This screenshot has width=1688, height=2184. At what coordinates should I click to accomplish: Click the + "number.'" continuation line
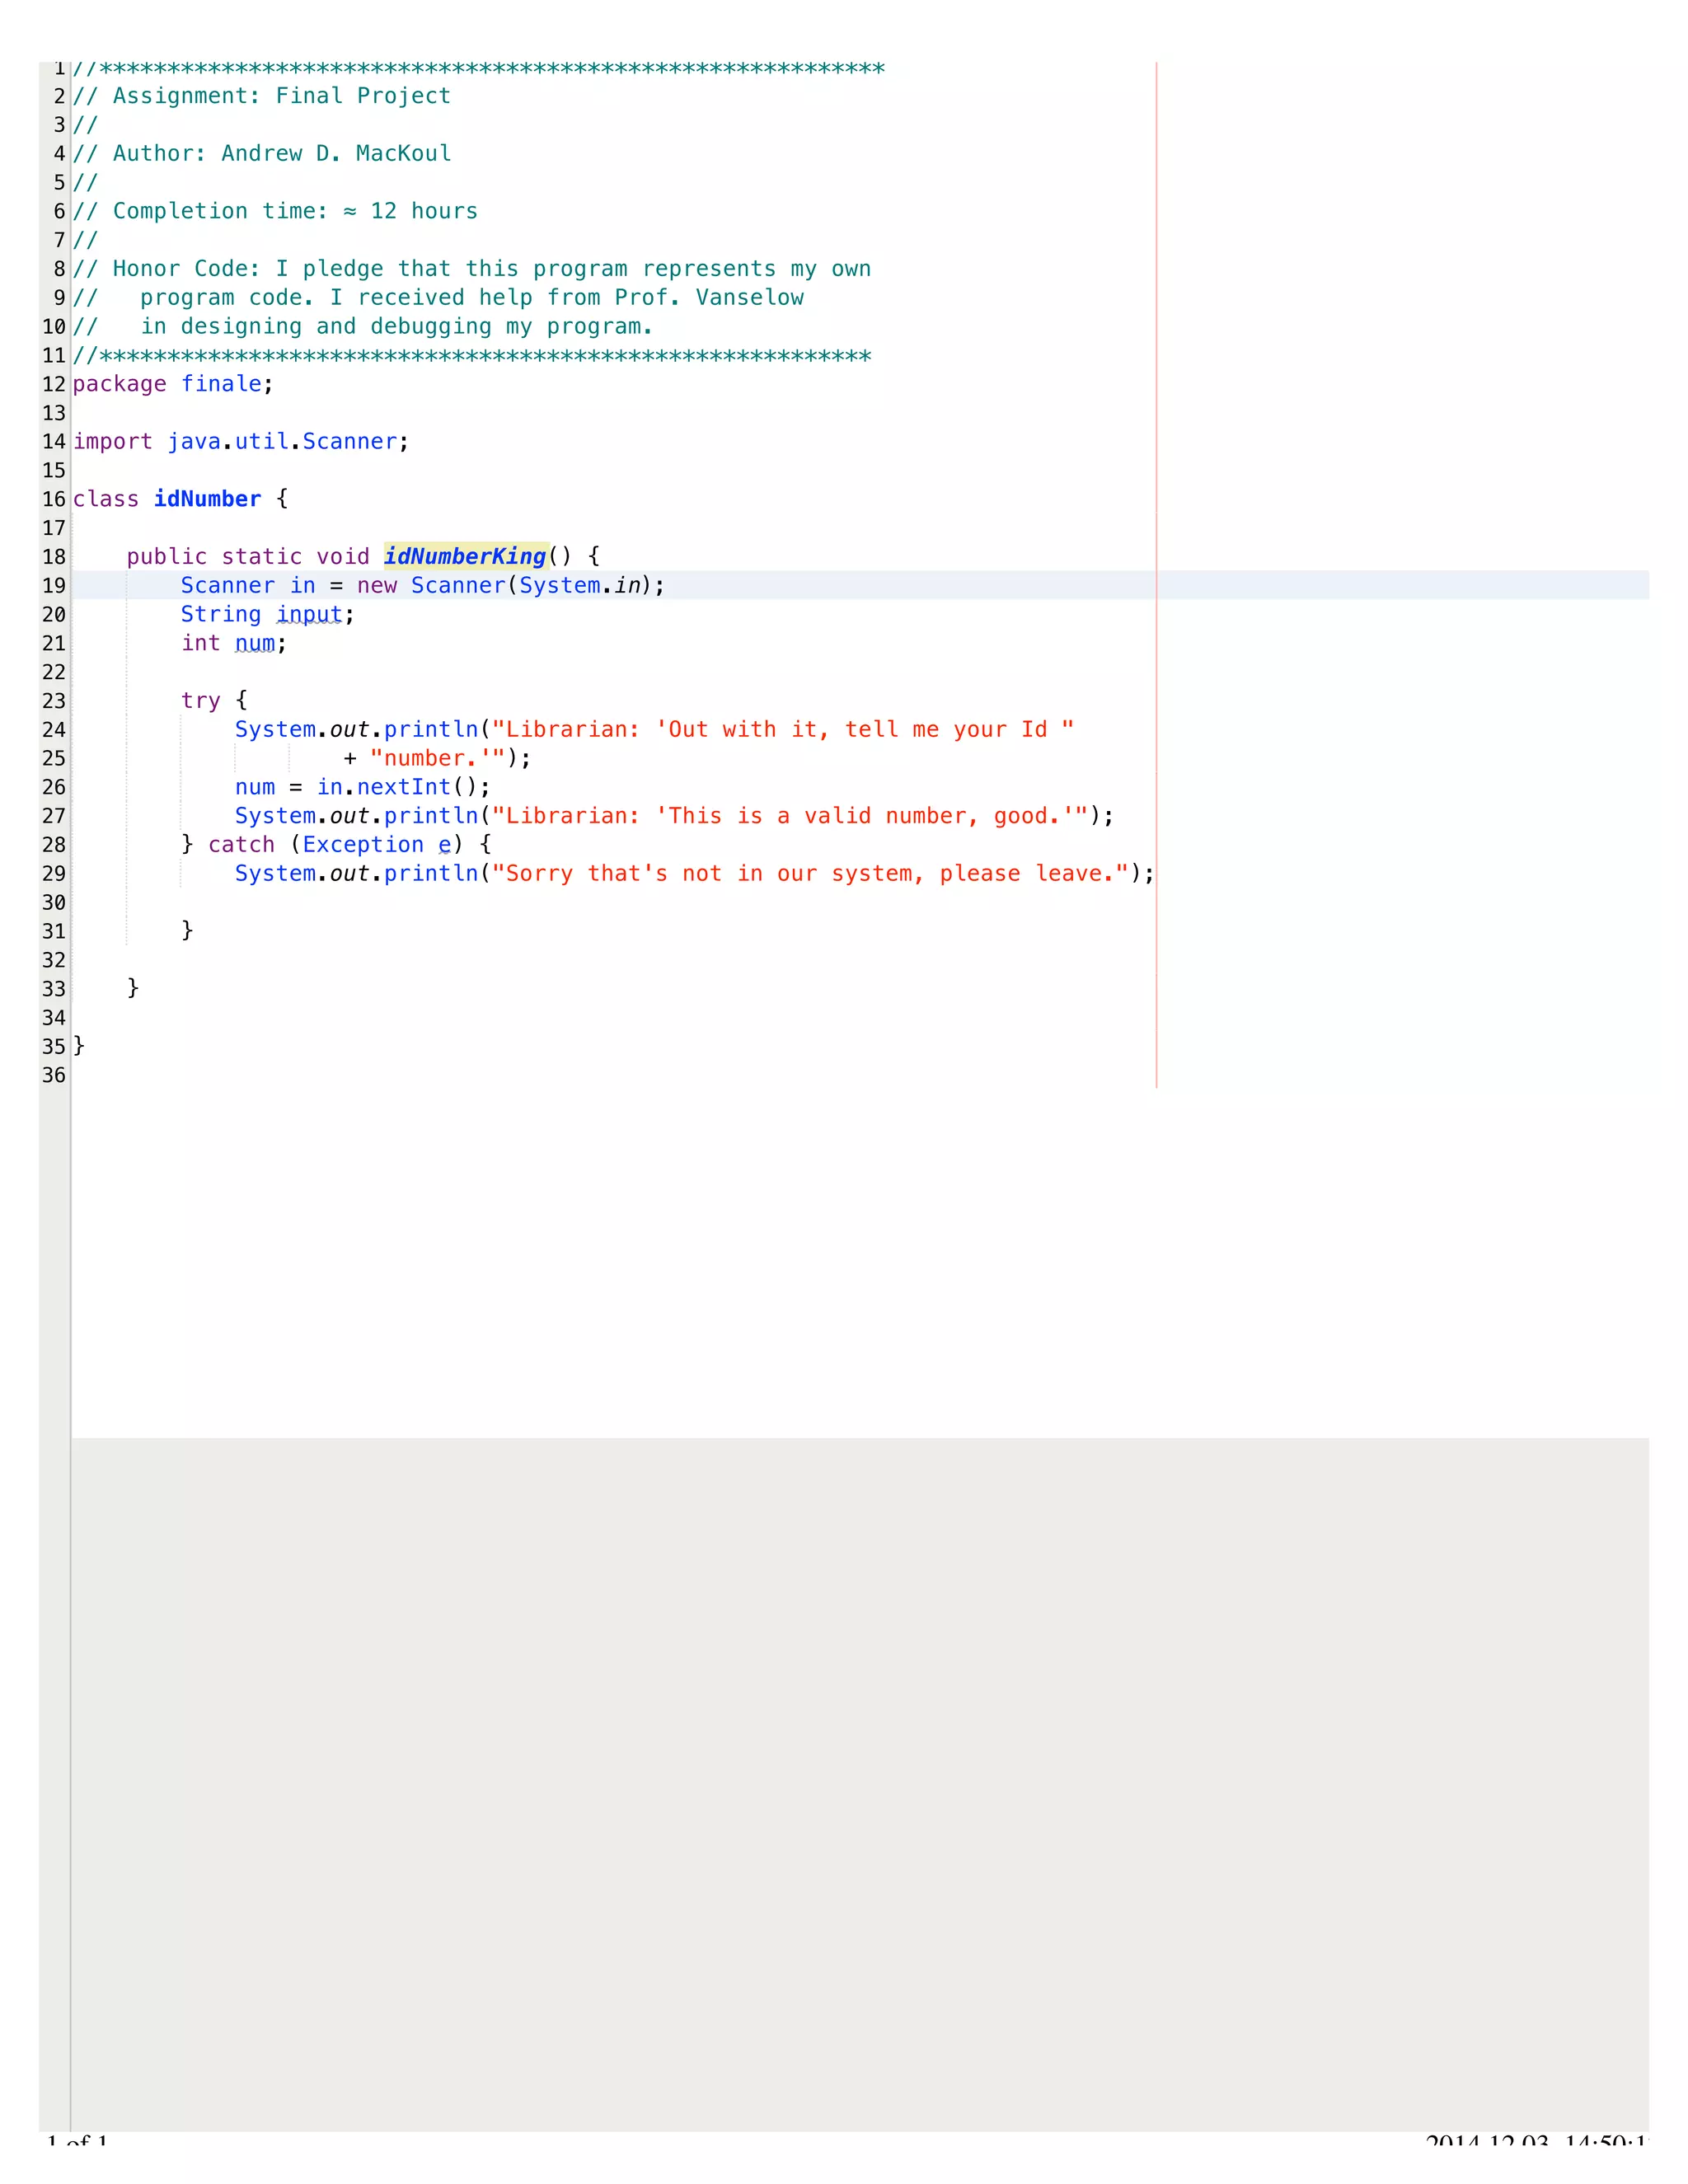tap(437, 759)
